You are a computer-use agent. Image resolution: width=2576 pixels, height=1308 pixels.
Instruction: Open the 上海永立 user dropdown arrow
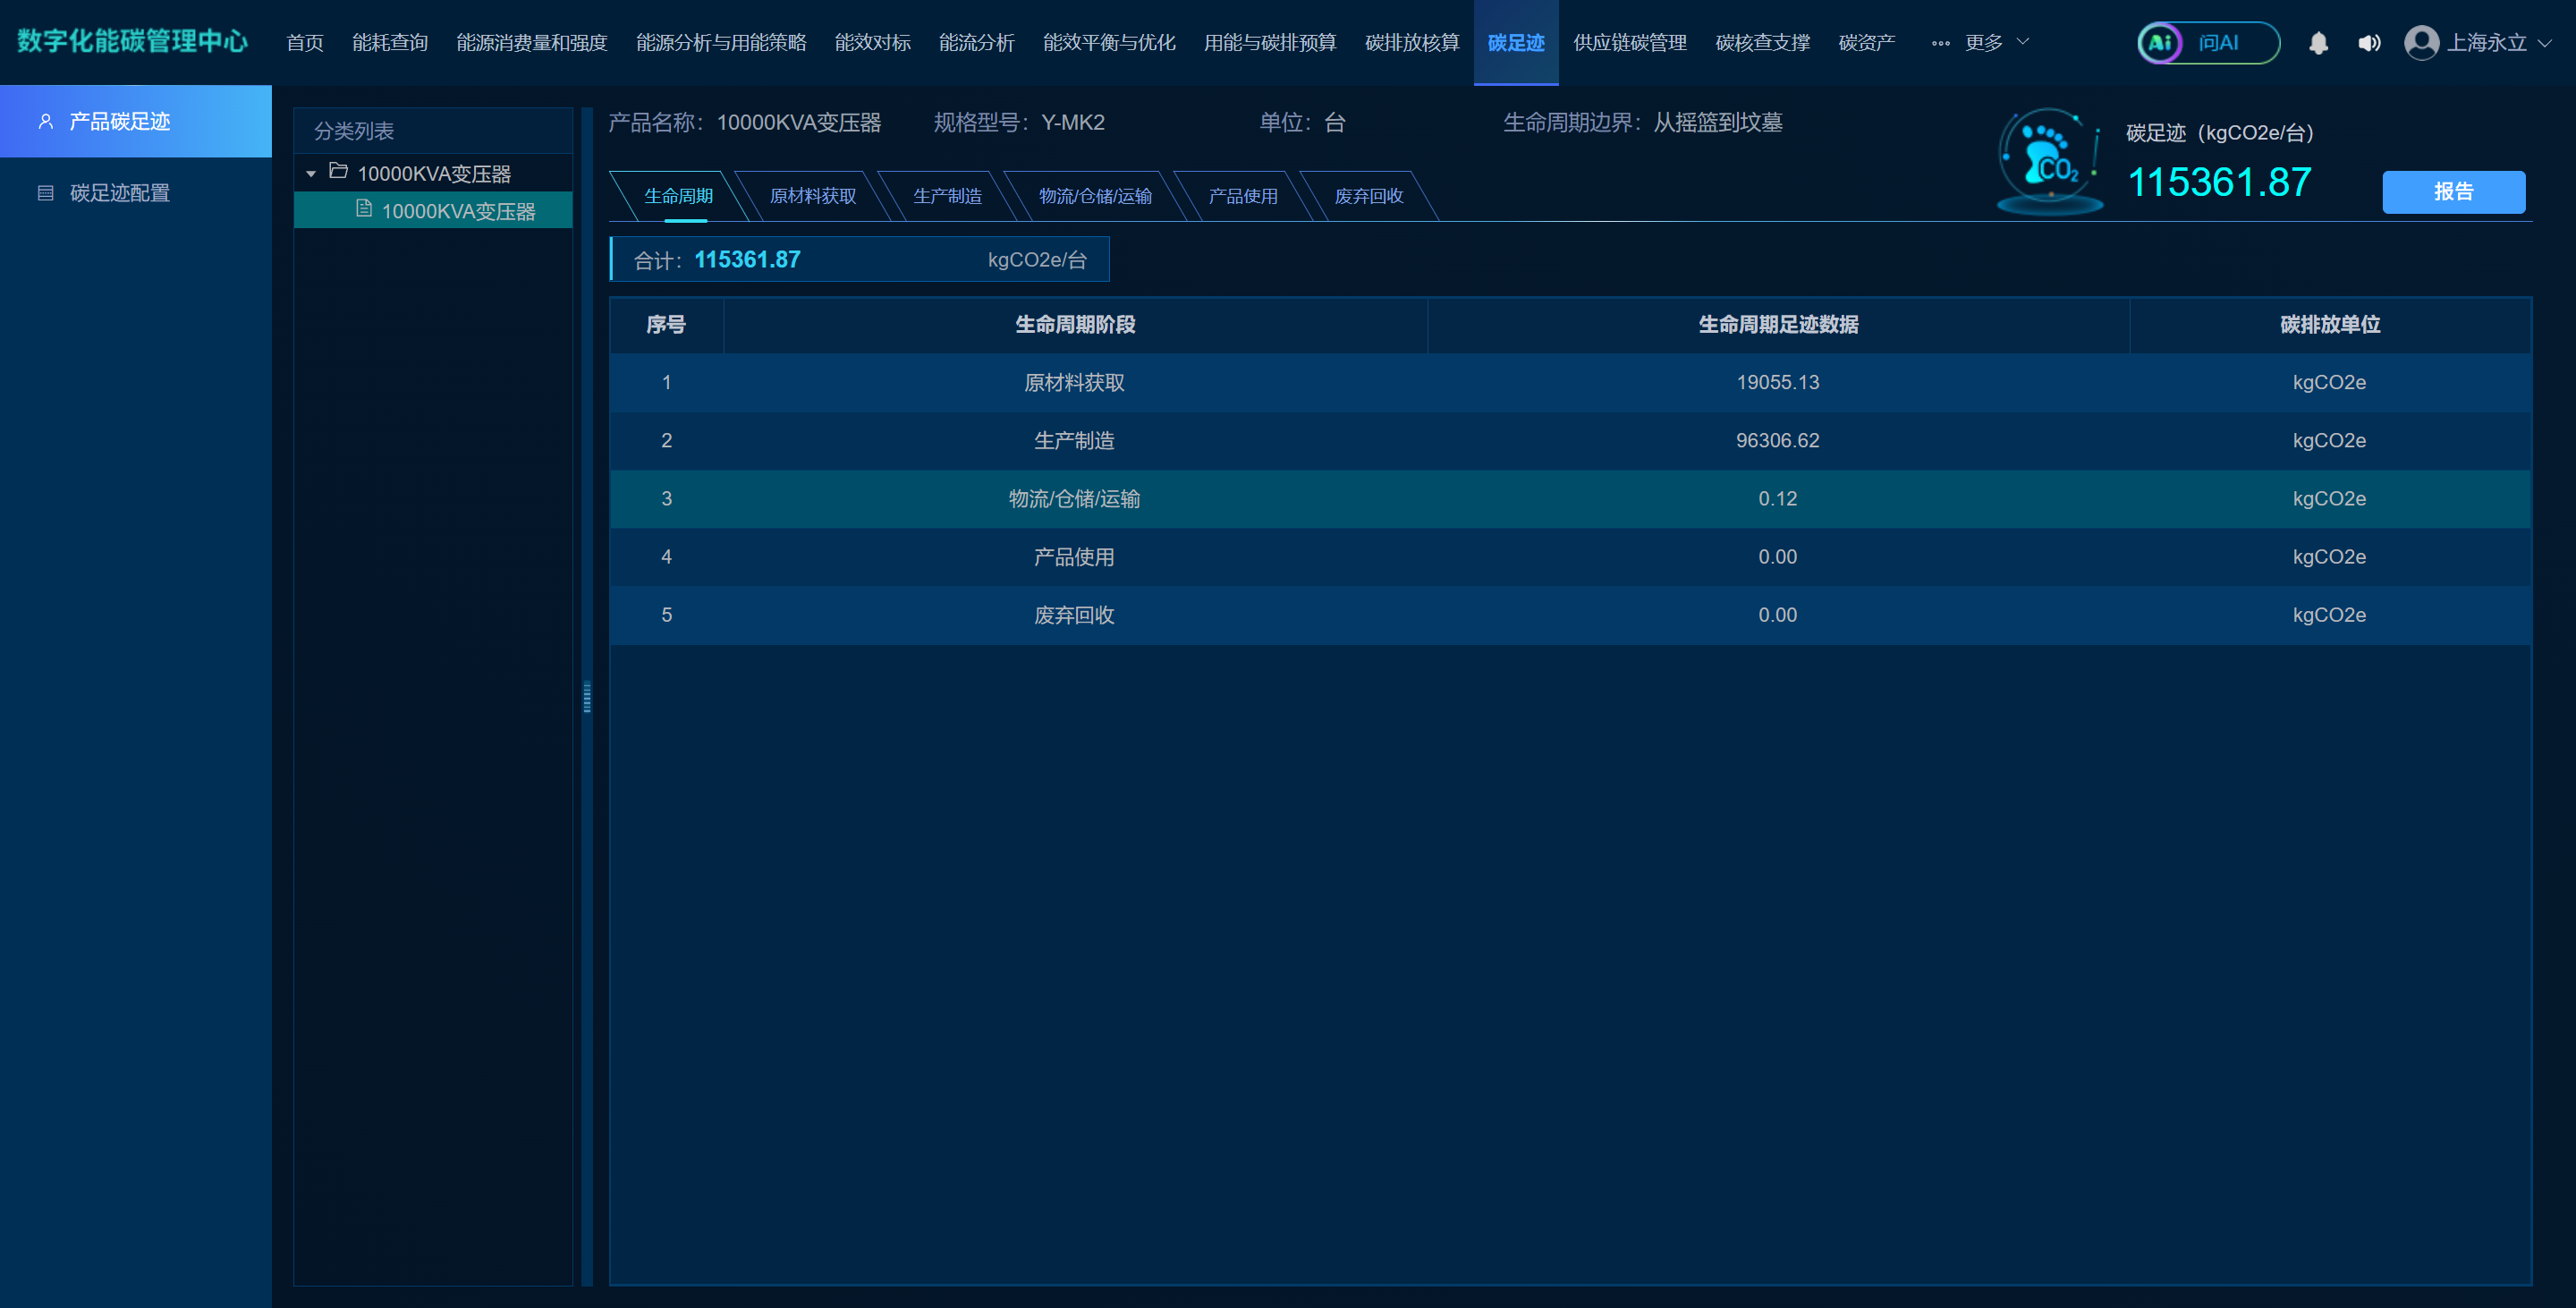2545,43
